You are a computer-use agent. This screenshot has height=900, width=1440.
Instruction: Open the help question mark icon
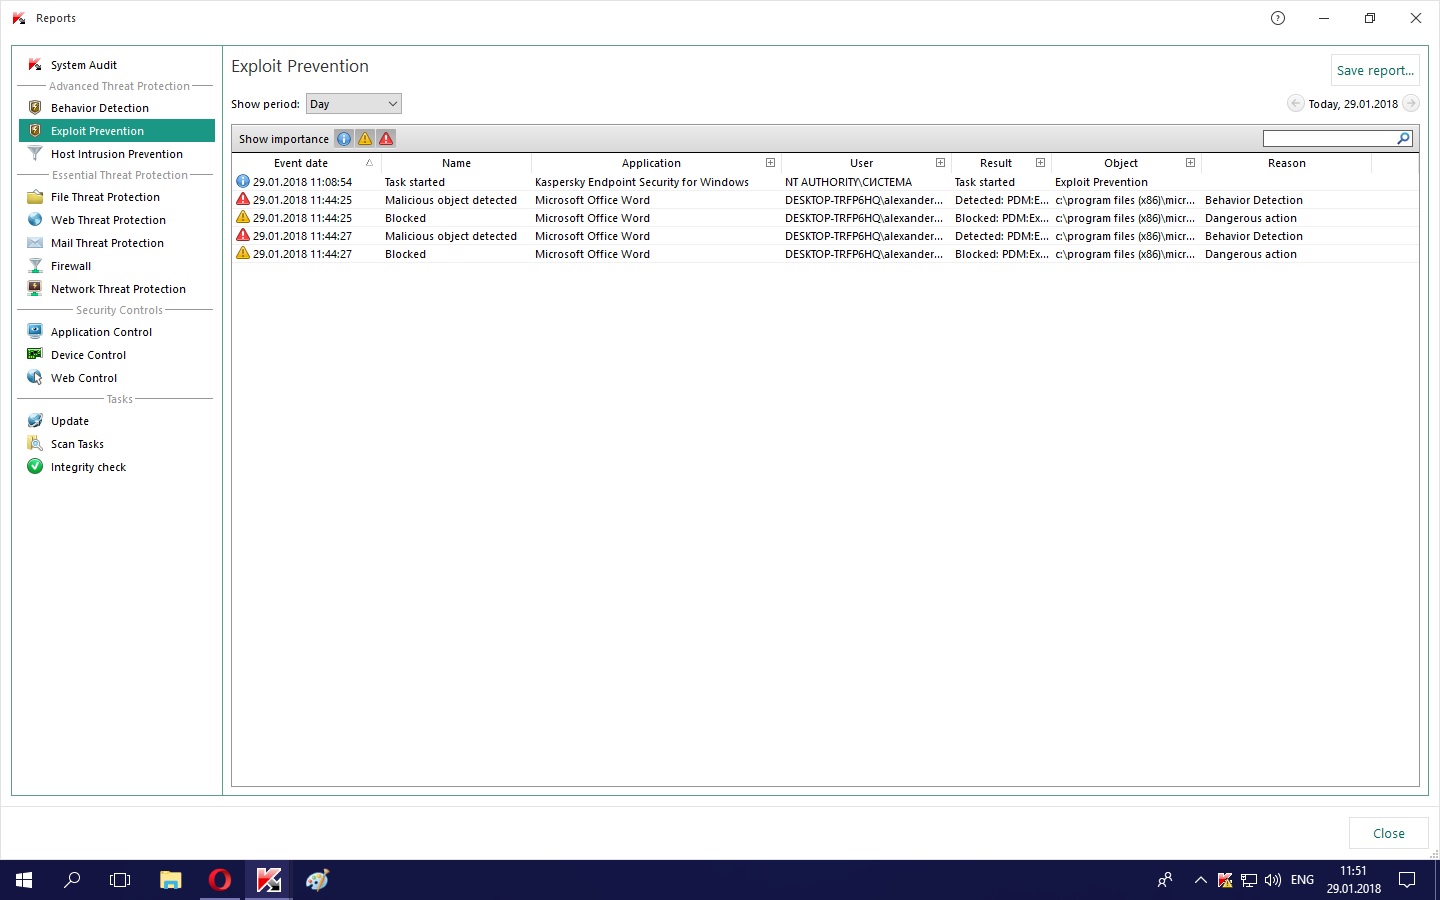tap(1278, 18)
